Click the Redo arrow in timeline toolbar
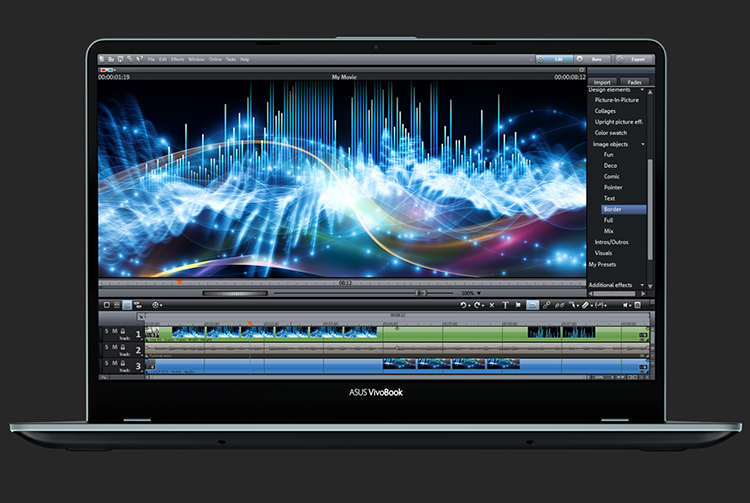This screenshot has height=503, width=750. click(478, 305)
